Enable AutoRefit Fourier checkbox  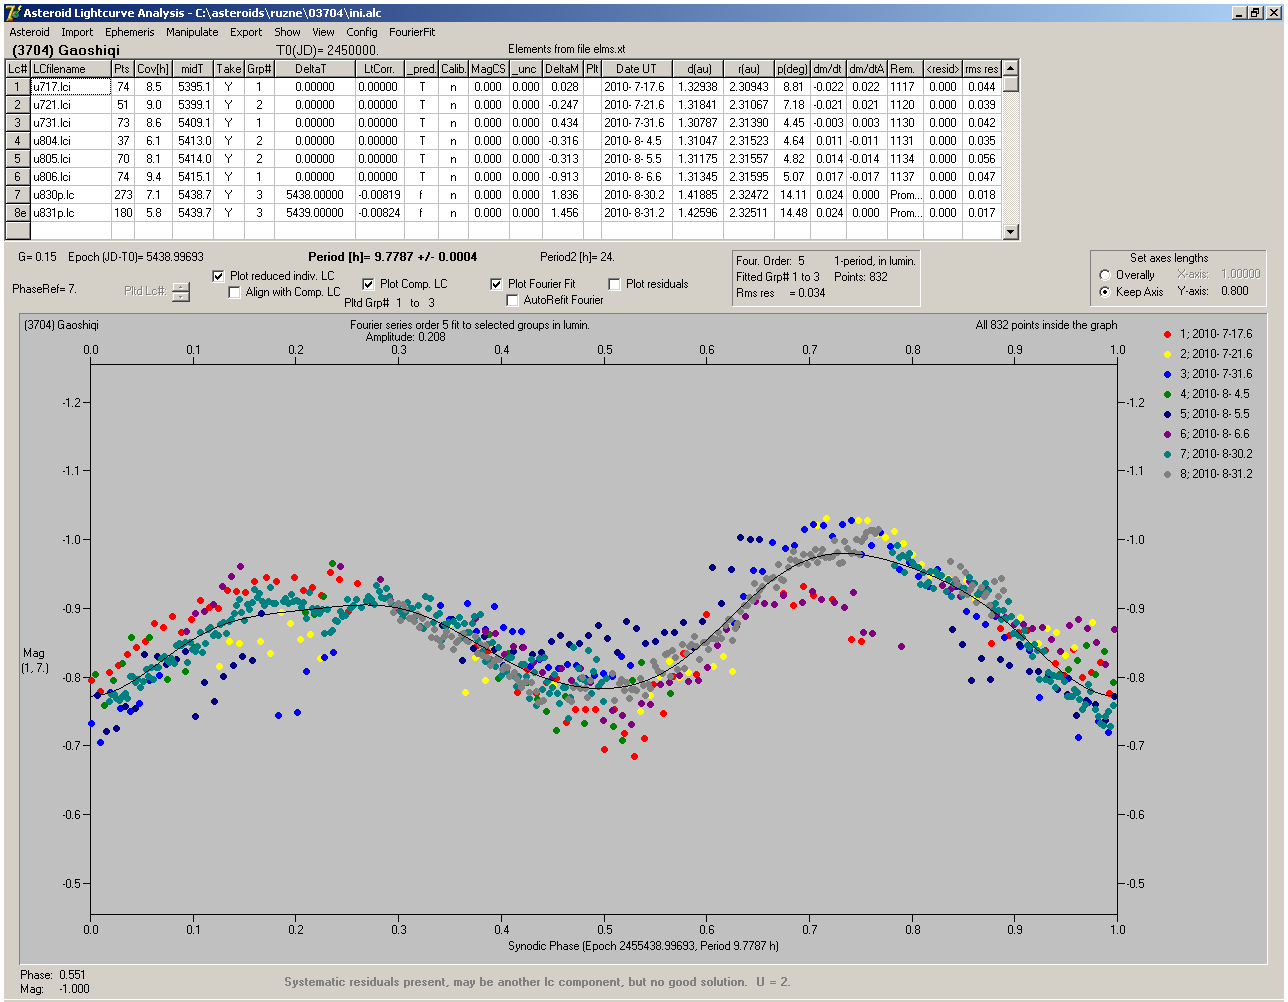512,300
